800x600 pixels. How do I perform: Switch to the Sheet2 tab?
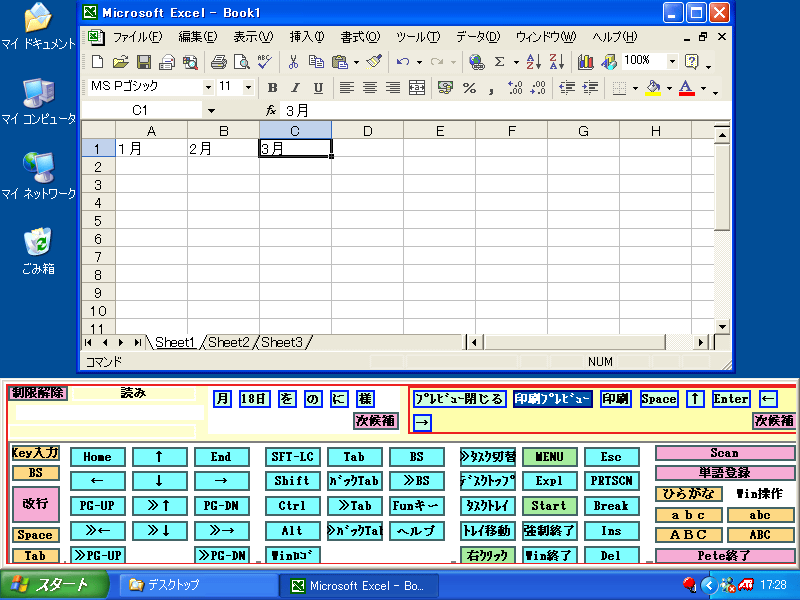tap(229, 342)
